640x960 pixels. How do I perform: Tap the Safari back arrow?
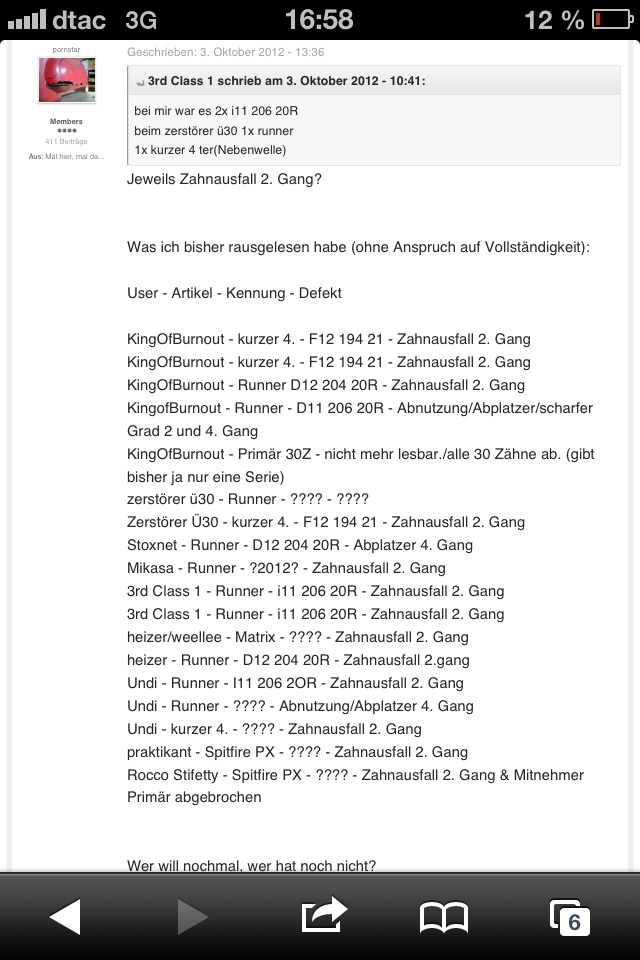[65, 916]
